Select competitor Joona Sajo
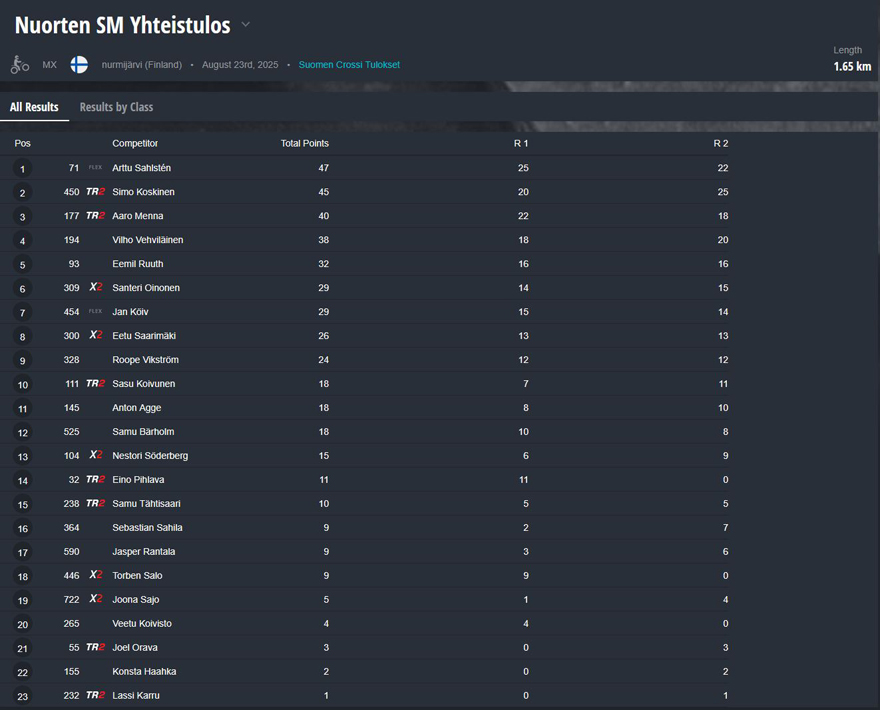The height and width of the screenshot is (710, 880). 136,599
